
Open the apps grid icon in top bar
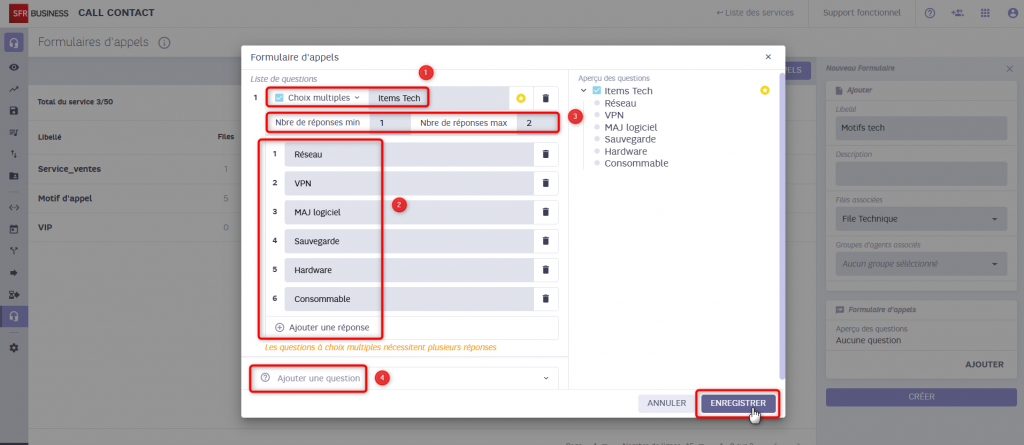click(986, 13)
